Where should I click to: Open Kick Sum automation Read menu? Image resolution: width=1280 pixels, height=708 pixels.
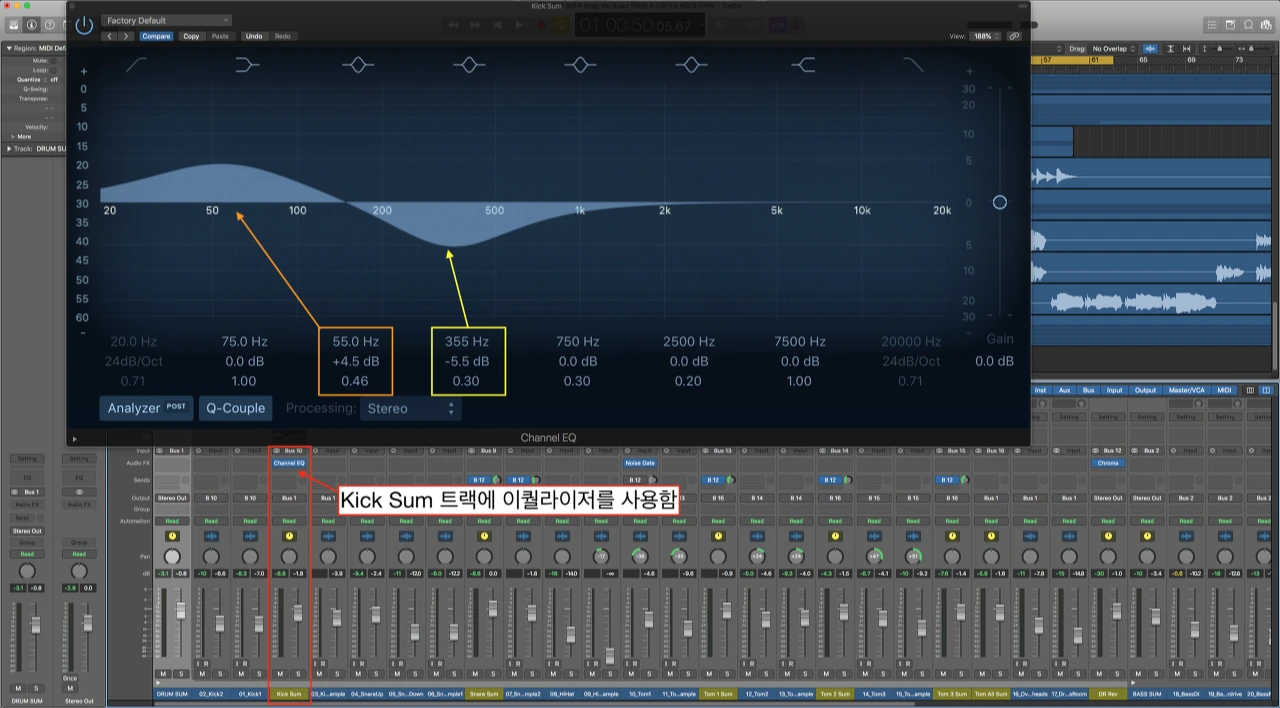[289, 521]
